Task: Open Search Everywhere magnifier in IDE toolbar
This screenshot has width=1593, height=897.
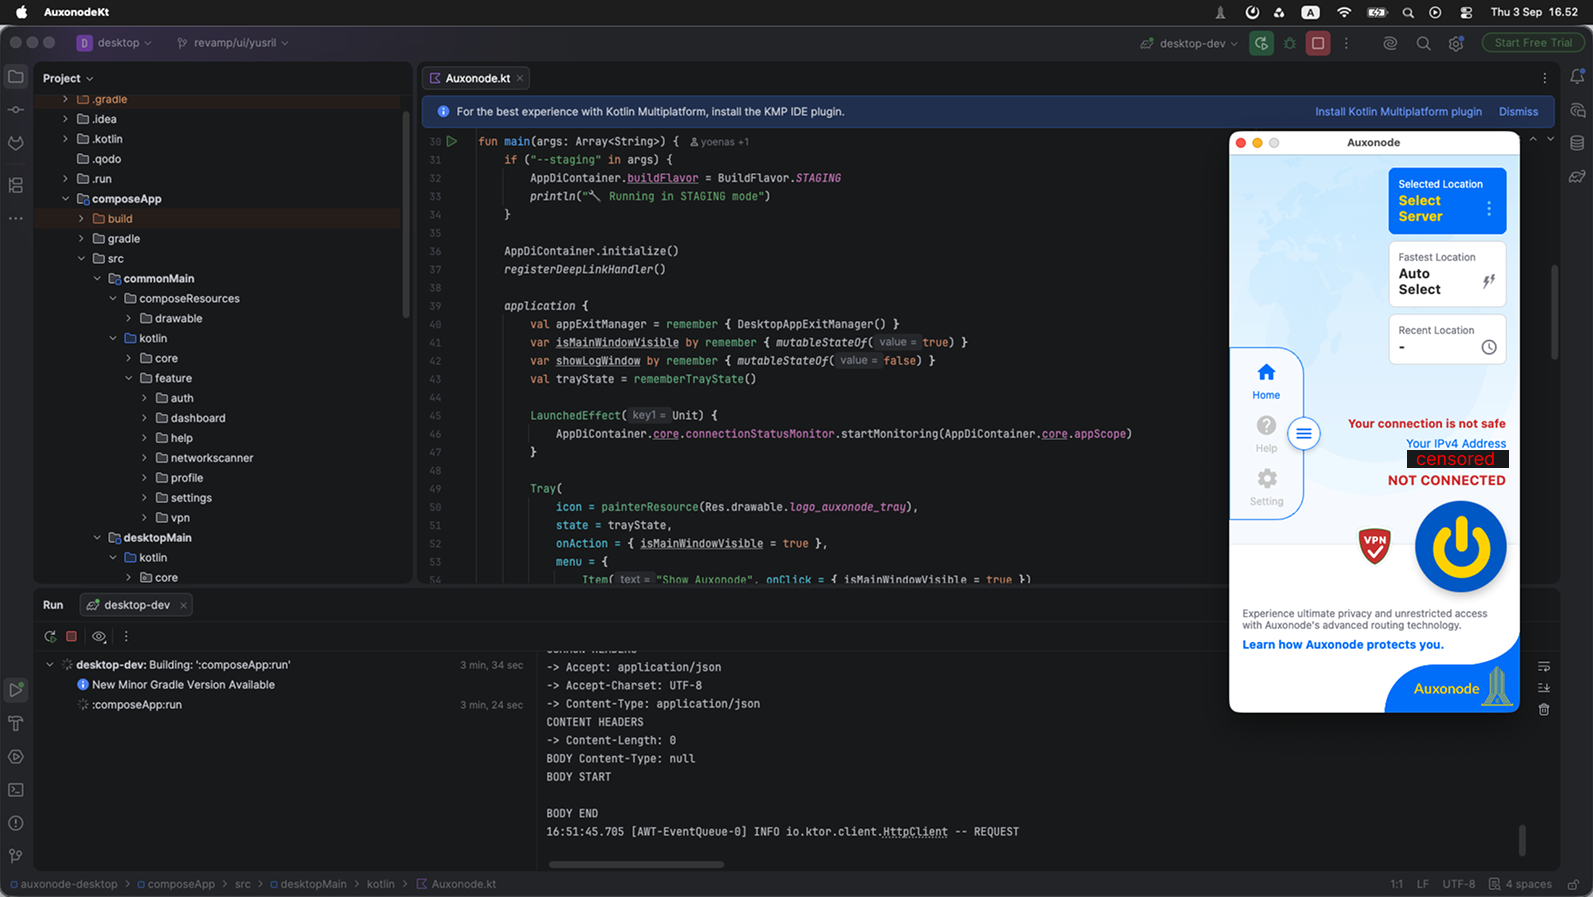Action: (1423, 43)
